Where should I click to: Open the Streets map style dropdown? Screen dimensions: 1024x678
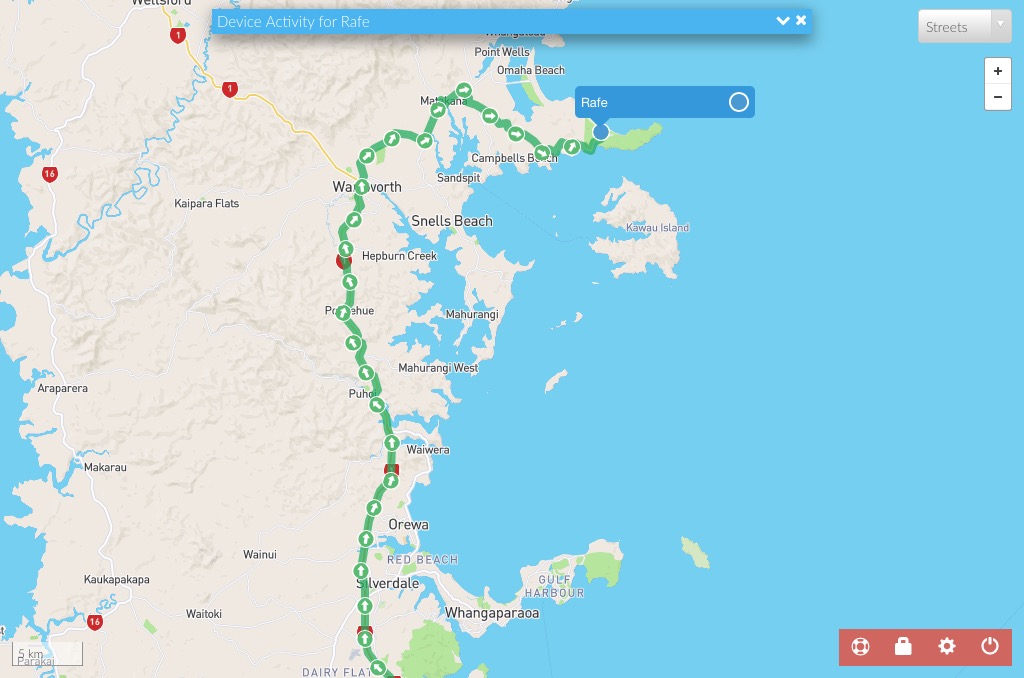point(965,27)
